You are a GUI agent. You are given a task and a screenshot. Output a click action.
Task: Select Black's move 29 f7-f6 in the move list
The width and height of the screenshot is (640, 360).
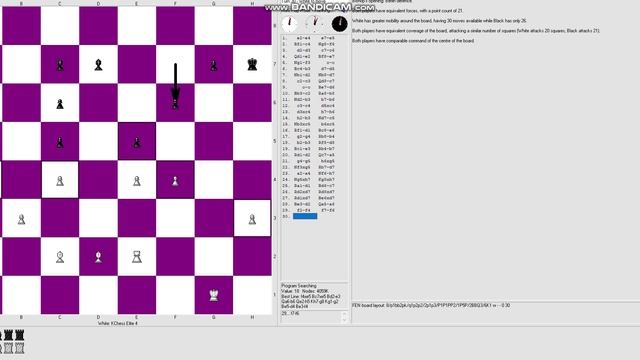327,210
